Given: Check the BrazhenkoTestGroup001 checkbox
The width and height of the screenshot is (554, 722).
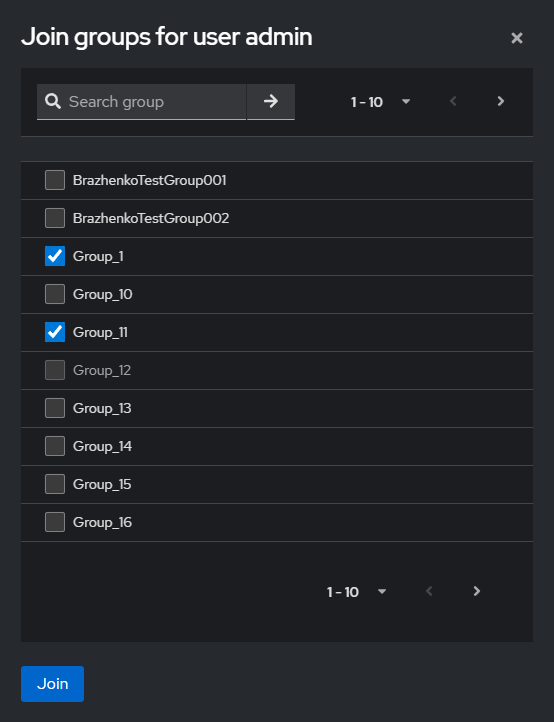Looking at the screenshot, I should click(55, 180).
